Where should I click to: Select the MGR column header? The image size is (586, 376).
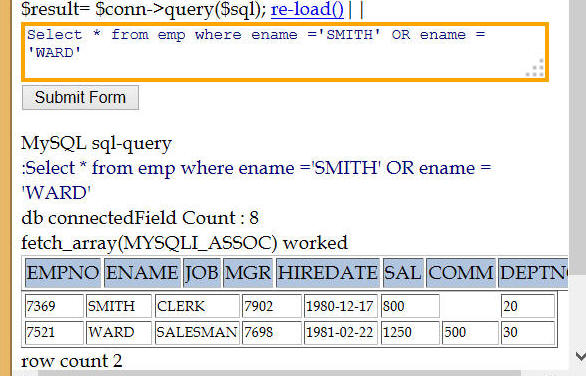click(x=248, y=273)
